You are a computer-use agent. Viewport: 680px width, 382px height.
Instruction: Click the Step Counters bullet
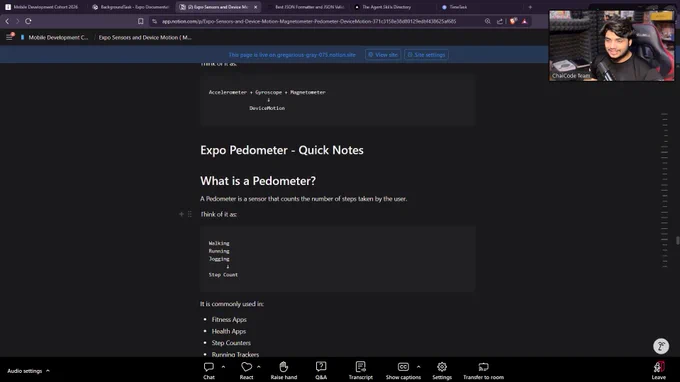click(x=231, y=343)
